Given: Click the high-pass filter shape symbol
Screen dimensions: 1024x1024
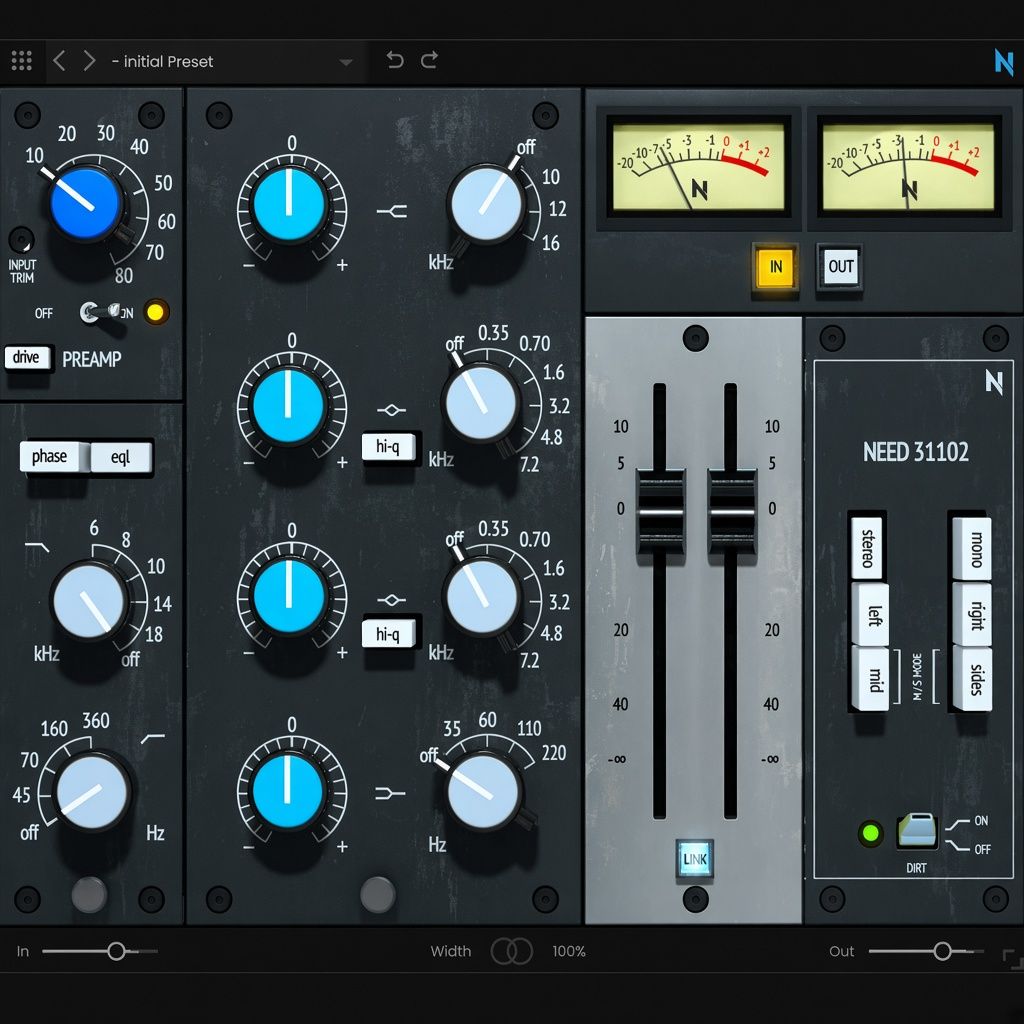Looking at the screenshot, I should coord(153,738).
